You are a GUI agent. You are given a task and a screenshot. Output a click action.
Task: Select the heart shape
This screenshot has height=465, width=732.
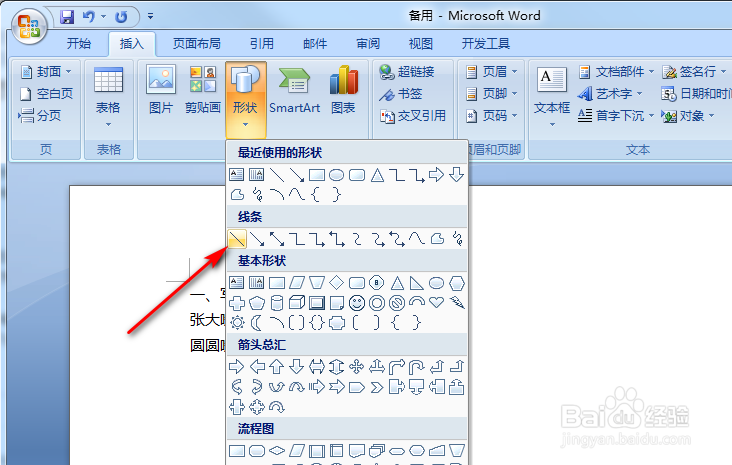436,303
